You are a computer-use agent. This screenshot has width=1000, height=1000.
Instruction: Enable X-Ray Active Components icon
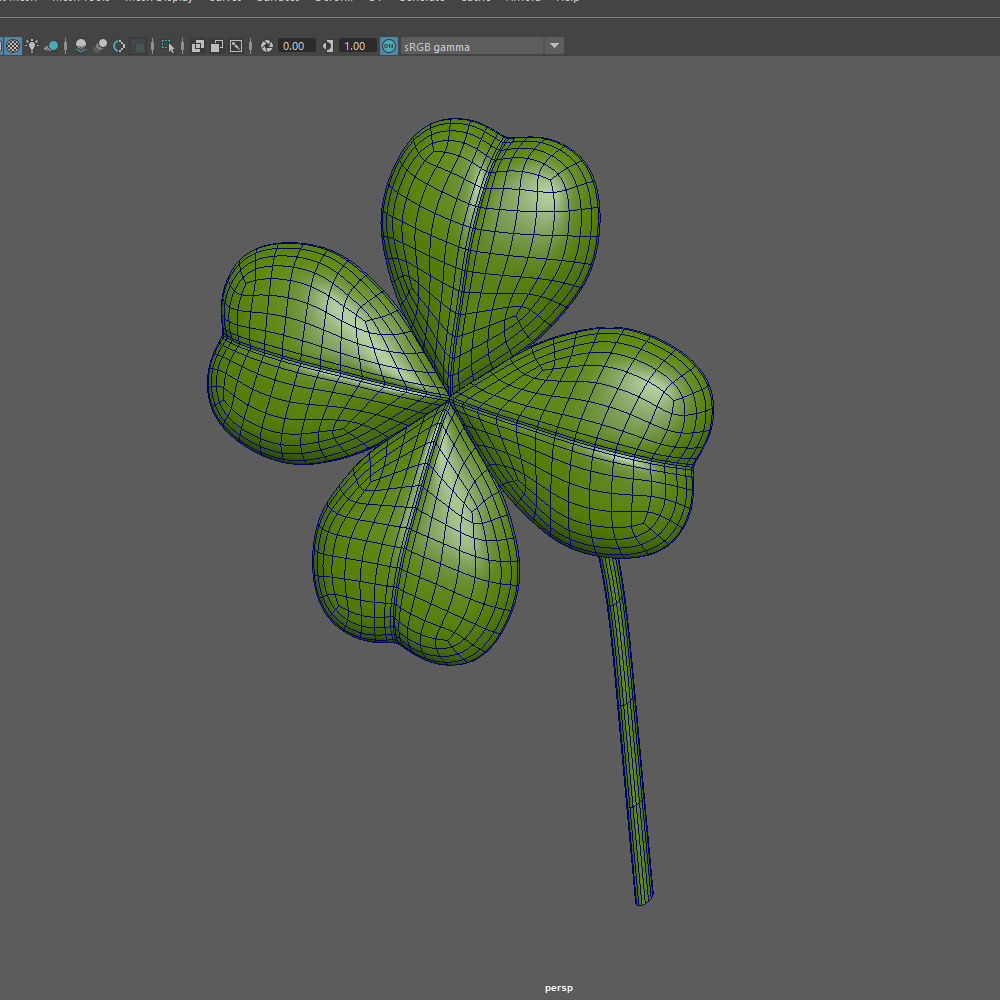[217, 46]
